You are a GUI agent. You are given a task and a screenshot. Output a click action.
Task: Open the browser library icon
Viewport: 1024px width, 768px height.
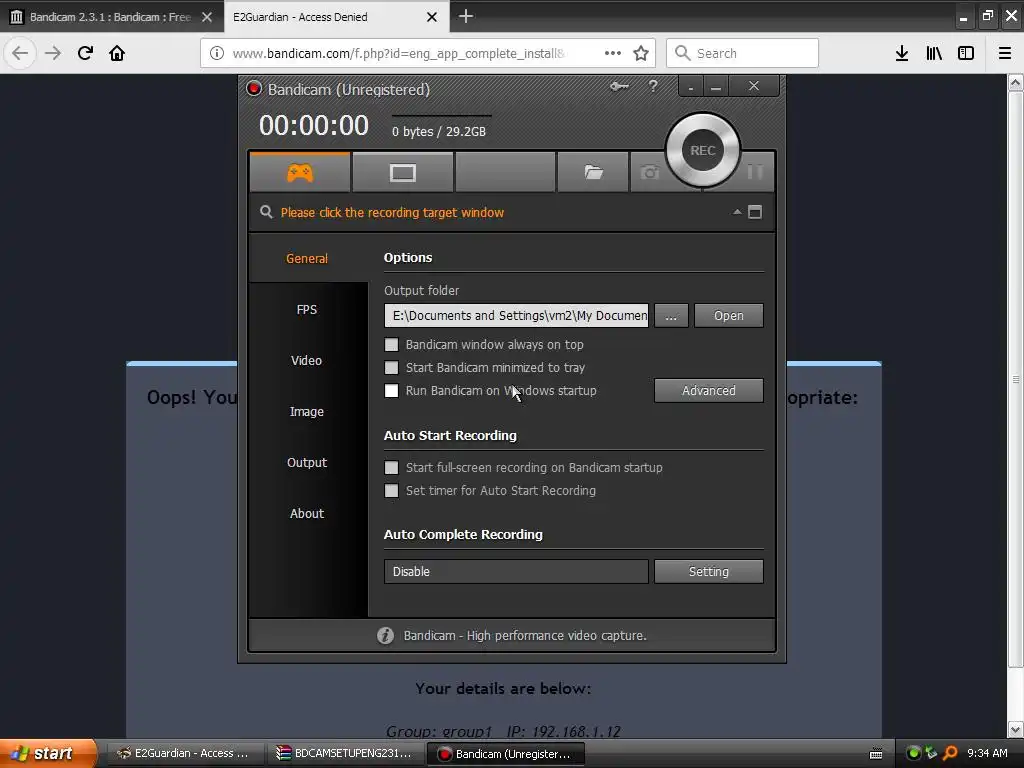click(x=934, y=53)
